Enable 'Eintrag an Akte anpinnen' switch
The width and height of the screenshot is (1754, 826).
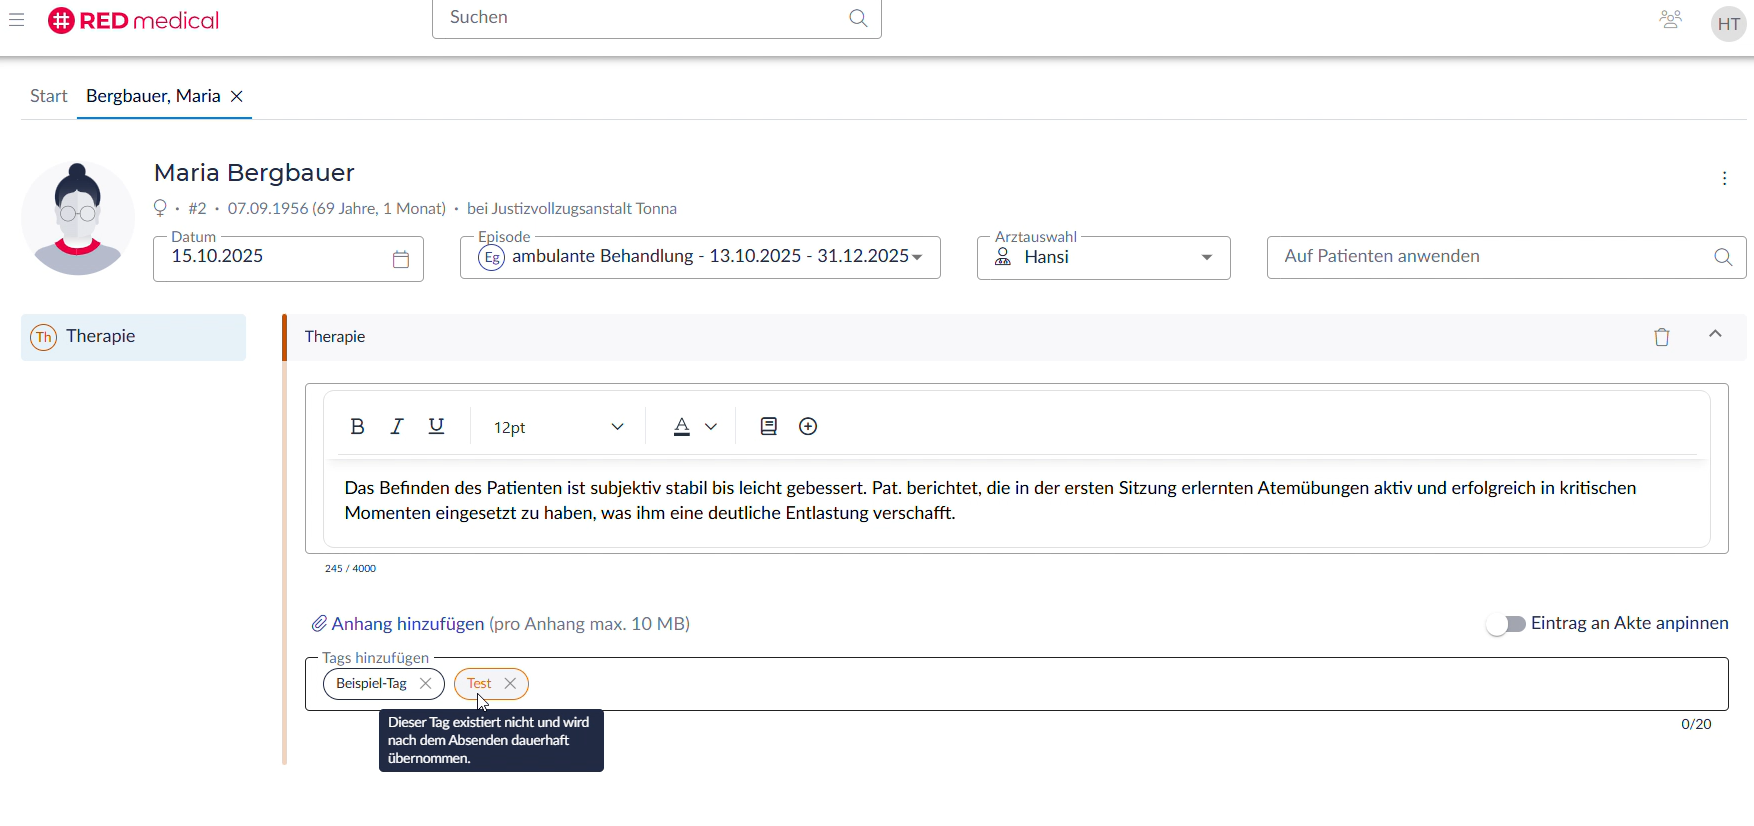(1505, 625)
